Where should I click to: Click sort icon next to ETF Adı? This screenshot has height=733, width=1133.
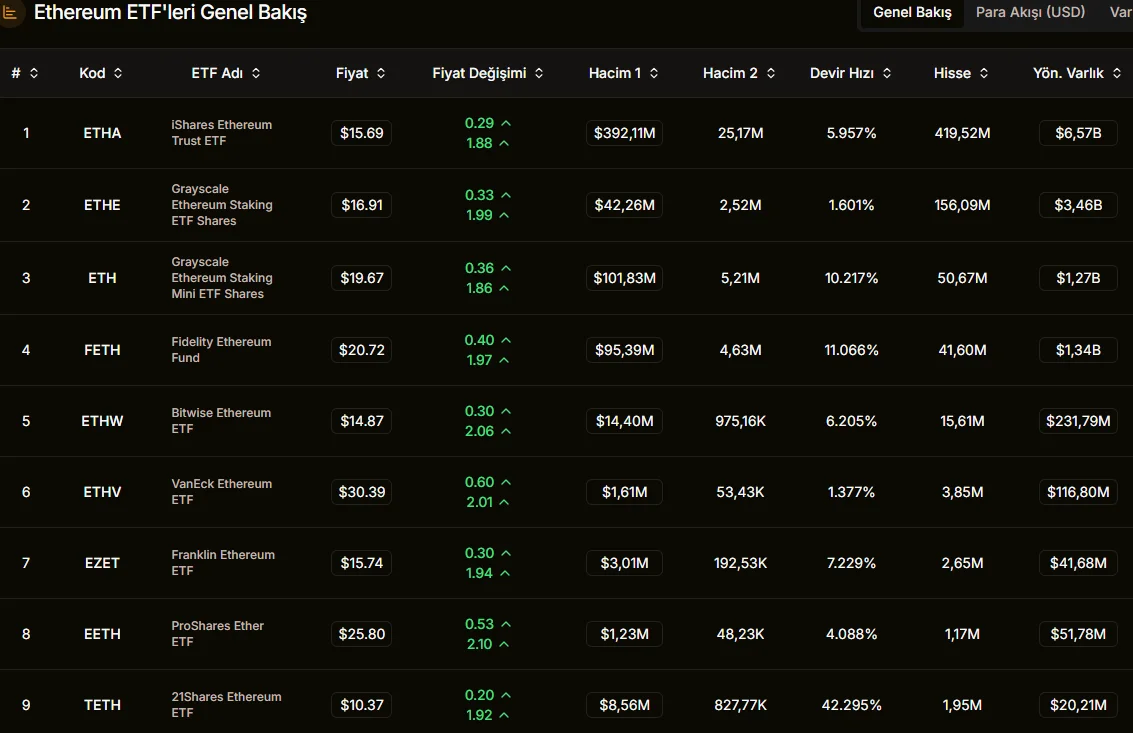point(256,73)
